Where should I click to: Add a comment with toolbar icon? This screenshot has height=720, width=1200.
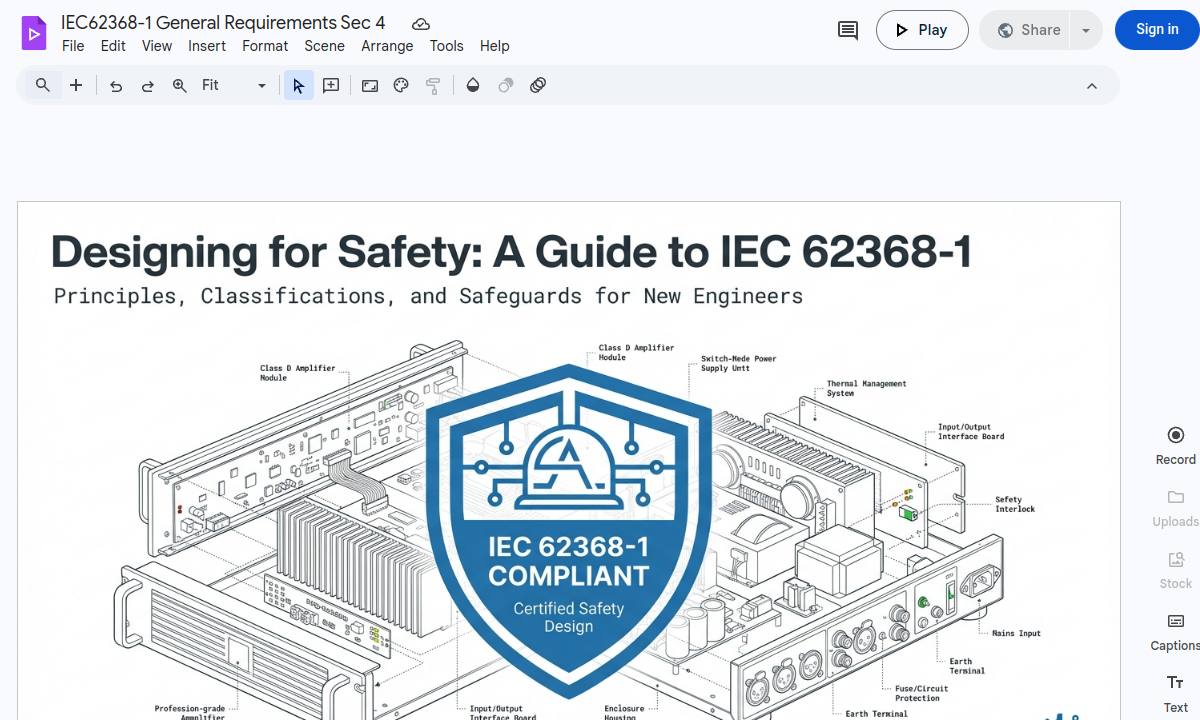[331, 86]
